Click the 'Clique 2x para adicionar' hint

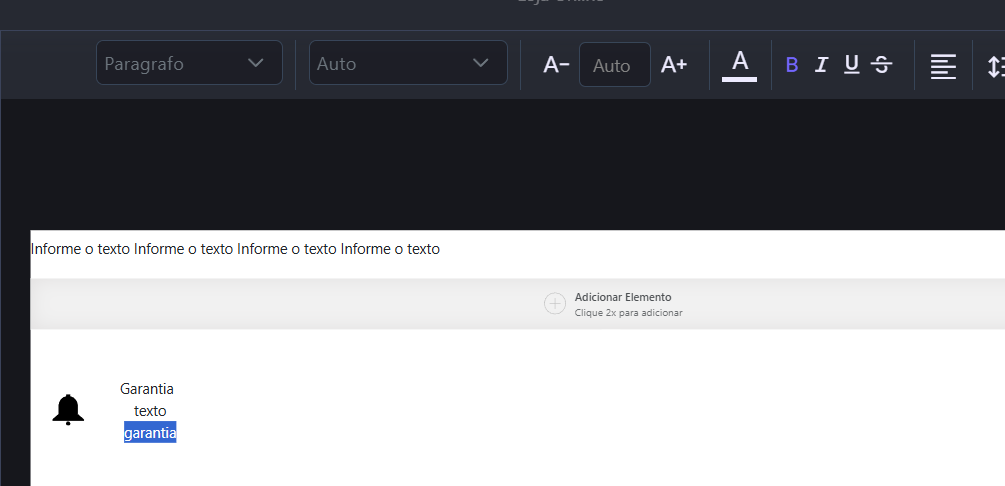628,313
